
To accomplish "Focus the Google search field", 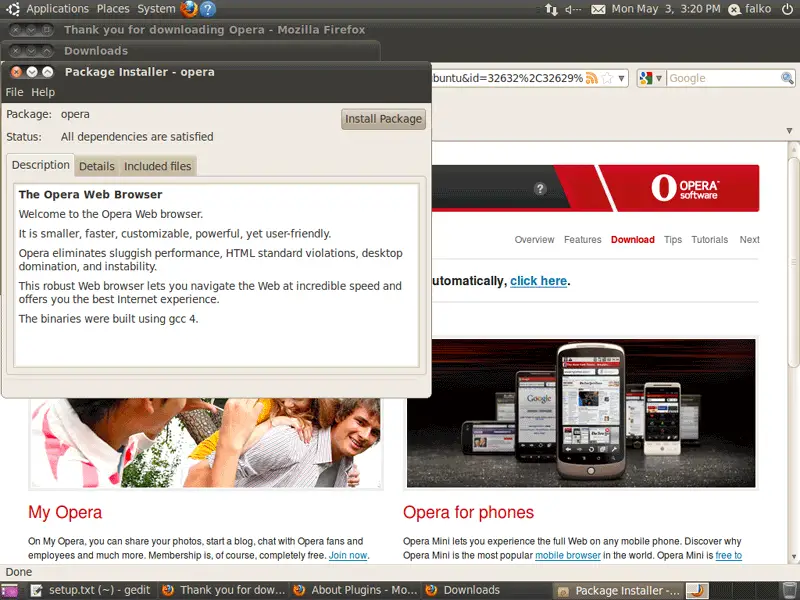I will [x=723, y=78].
